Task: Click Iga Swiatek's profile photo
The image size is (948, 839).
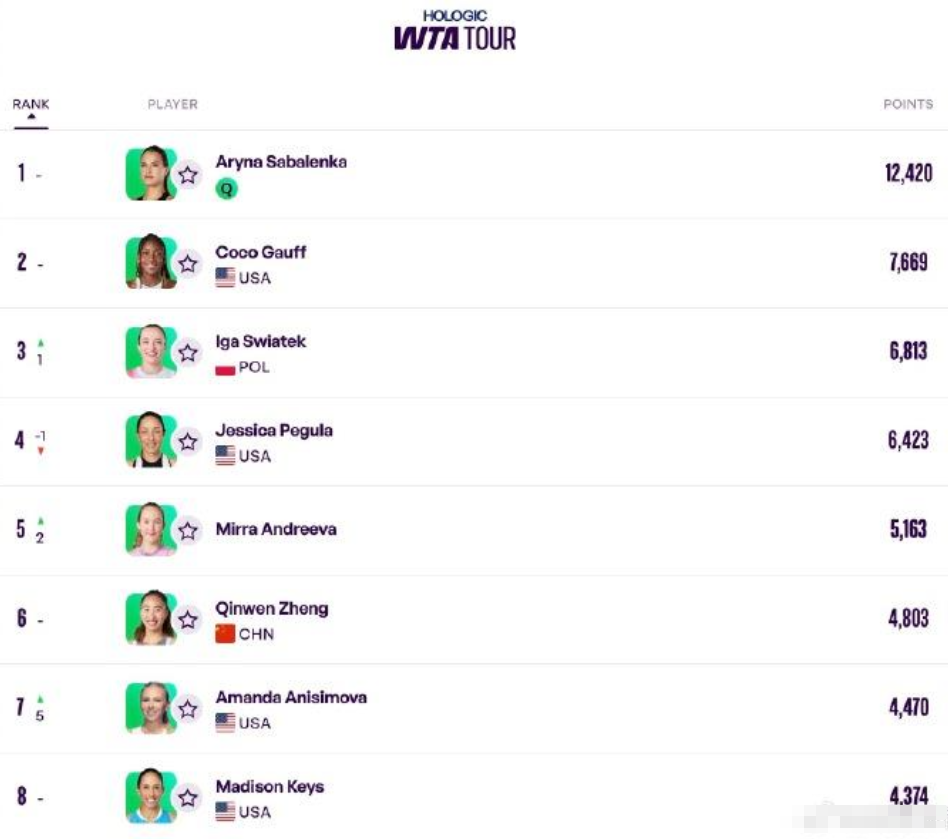Action: (151, 352)
